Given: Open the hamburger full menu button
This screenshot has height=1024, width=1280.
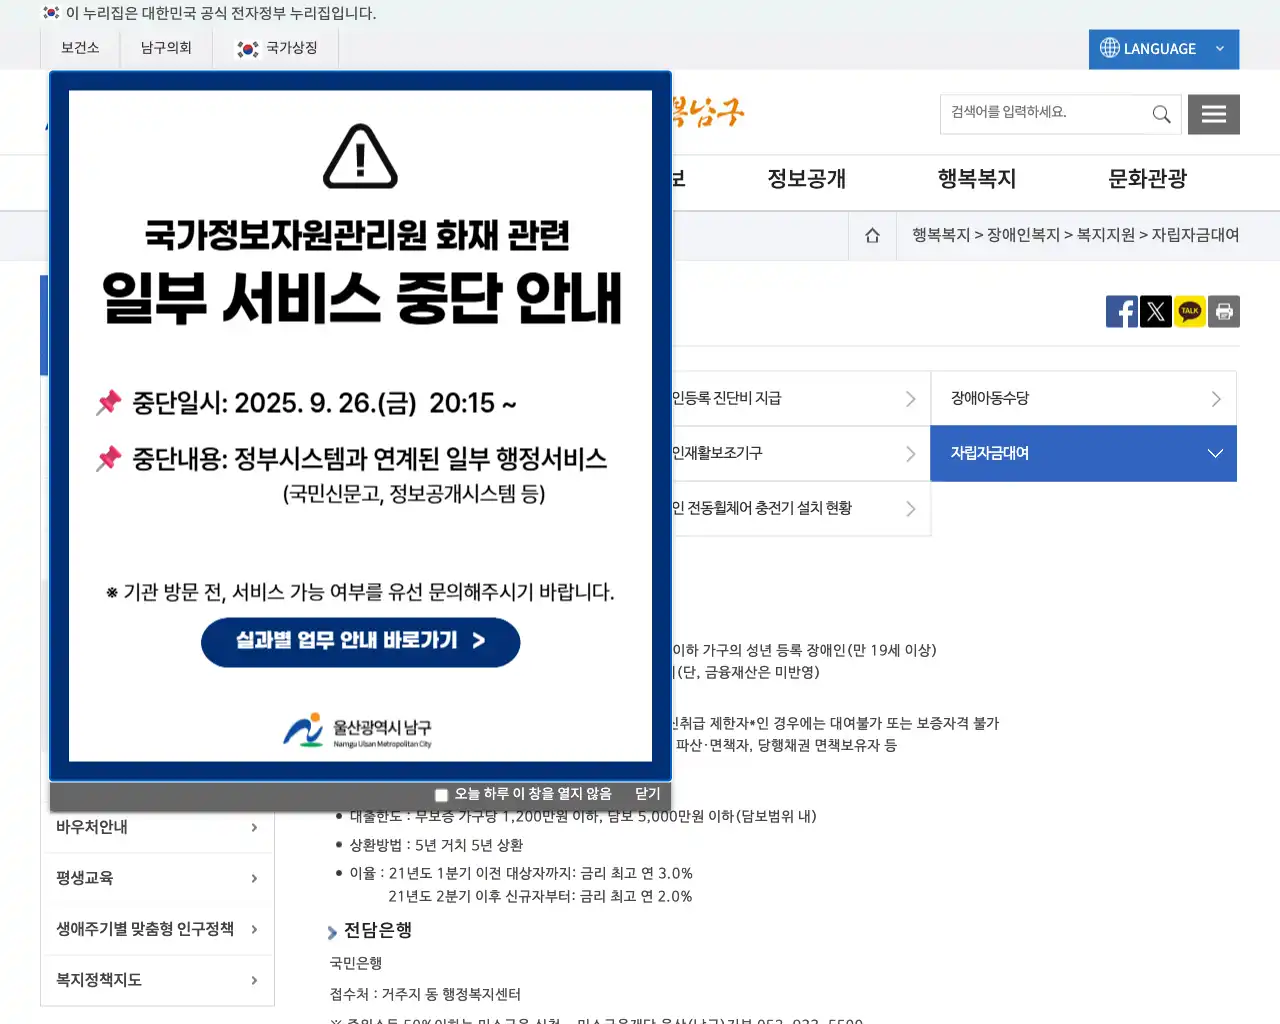Looking at the screenshot, I should click(1214, 114).
